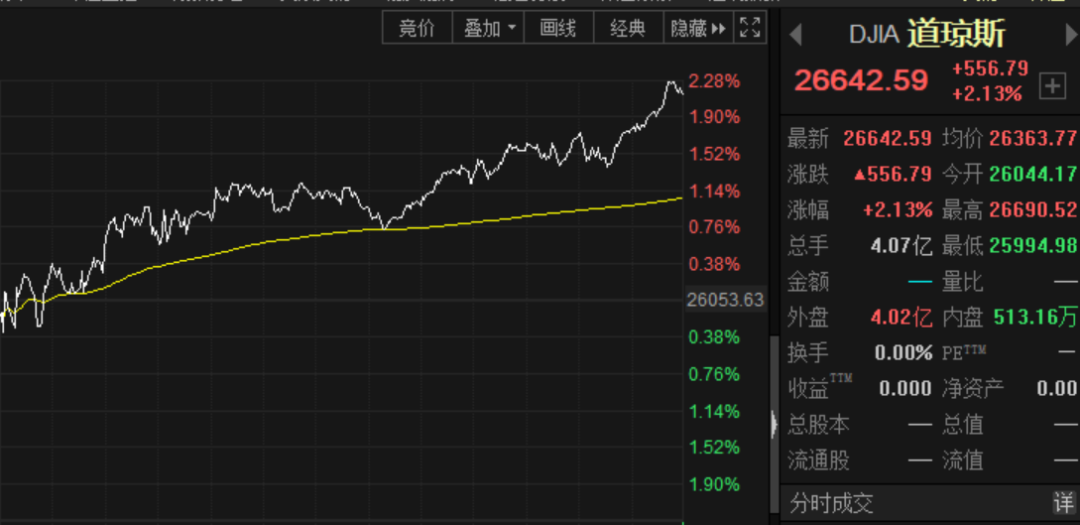Click the 涨幅 value +2.13% in the table

pyautogui.click(x=897, y=210)
